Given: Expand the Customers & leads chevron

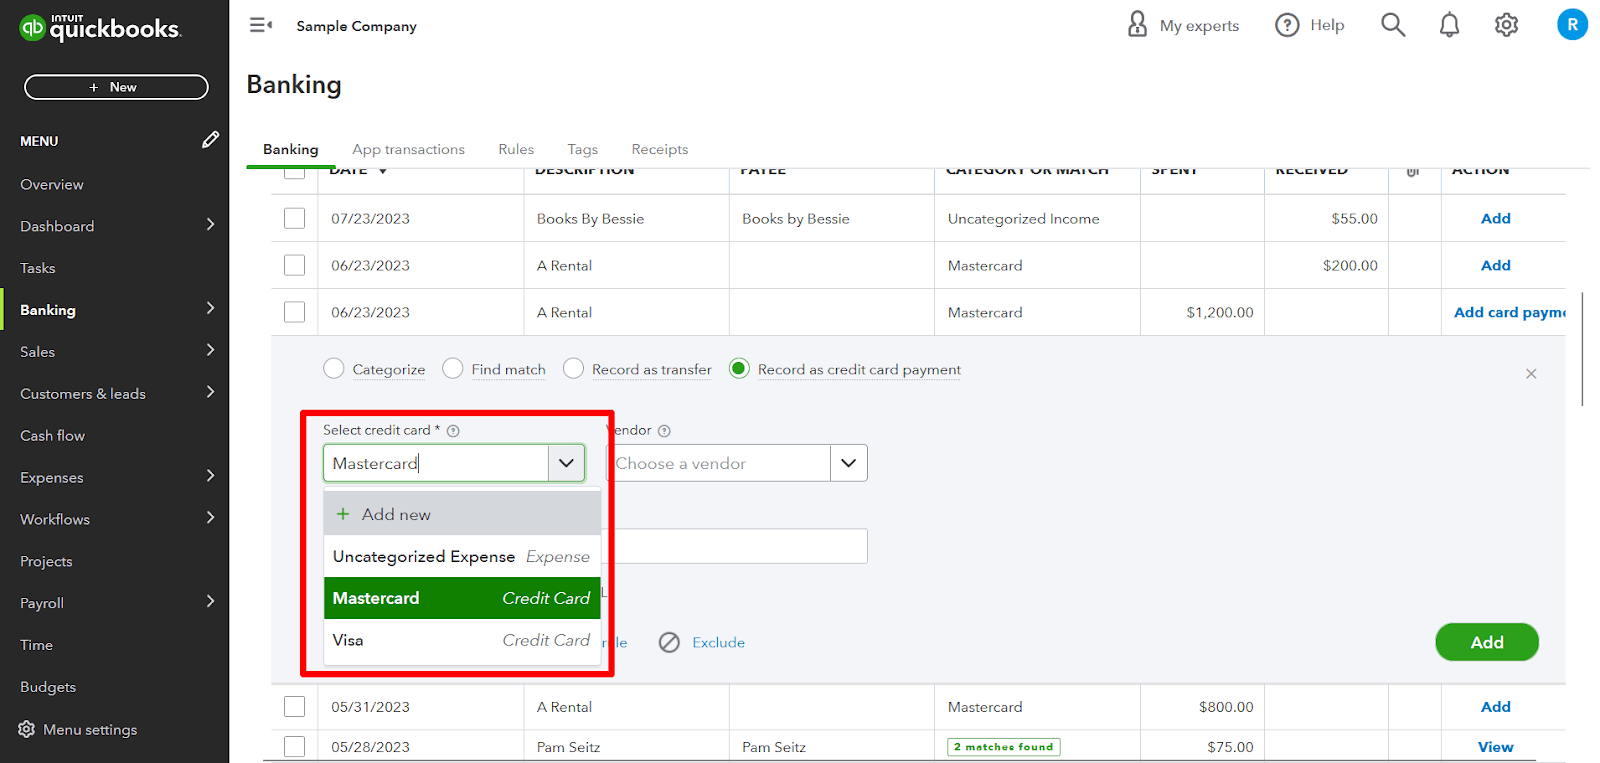Looking at the screenshot, I should point(210,393).
